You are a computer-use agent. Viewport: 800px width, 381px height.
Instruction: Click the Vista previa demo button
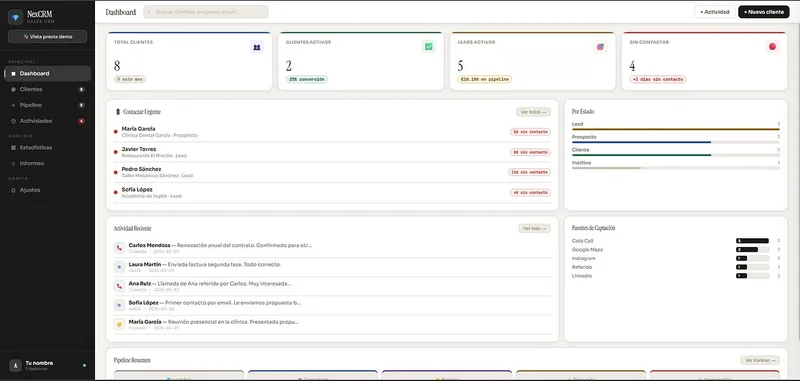(47, 37)
